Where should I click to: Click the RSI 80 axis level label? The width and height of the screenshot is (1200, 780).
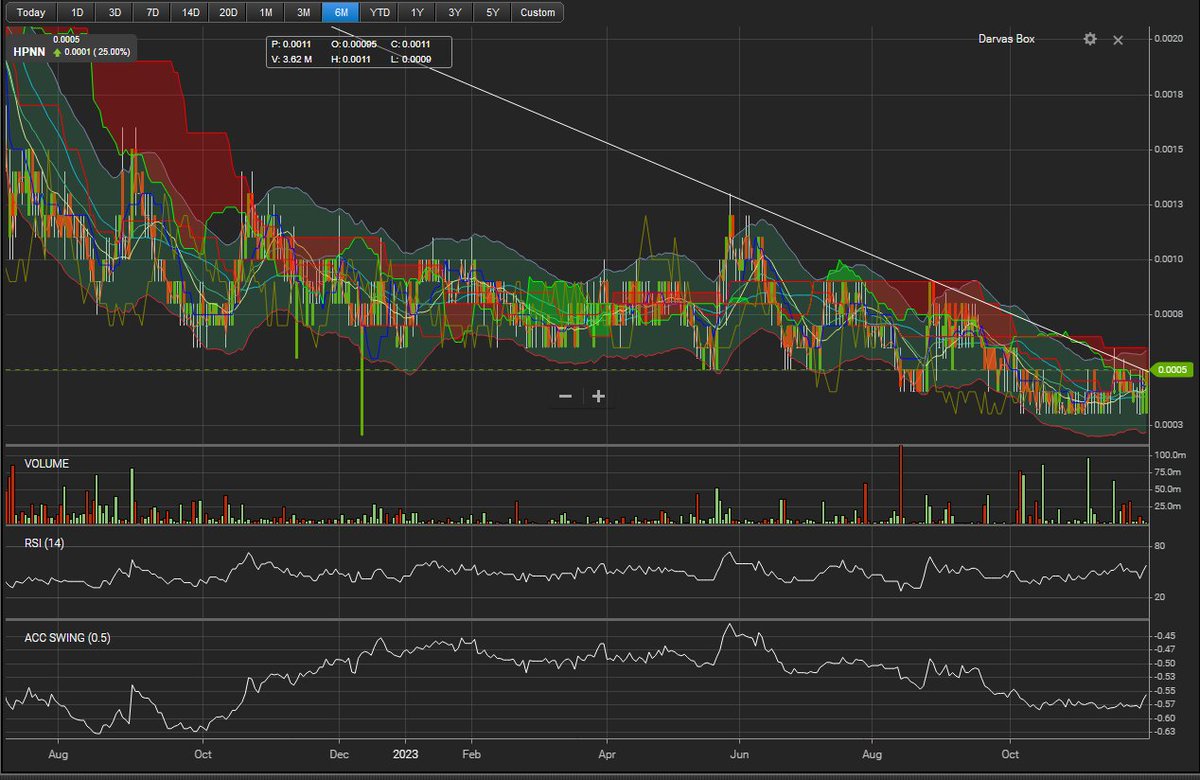(x=1158, y=546)
